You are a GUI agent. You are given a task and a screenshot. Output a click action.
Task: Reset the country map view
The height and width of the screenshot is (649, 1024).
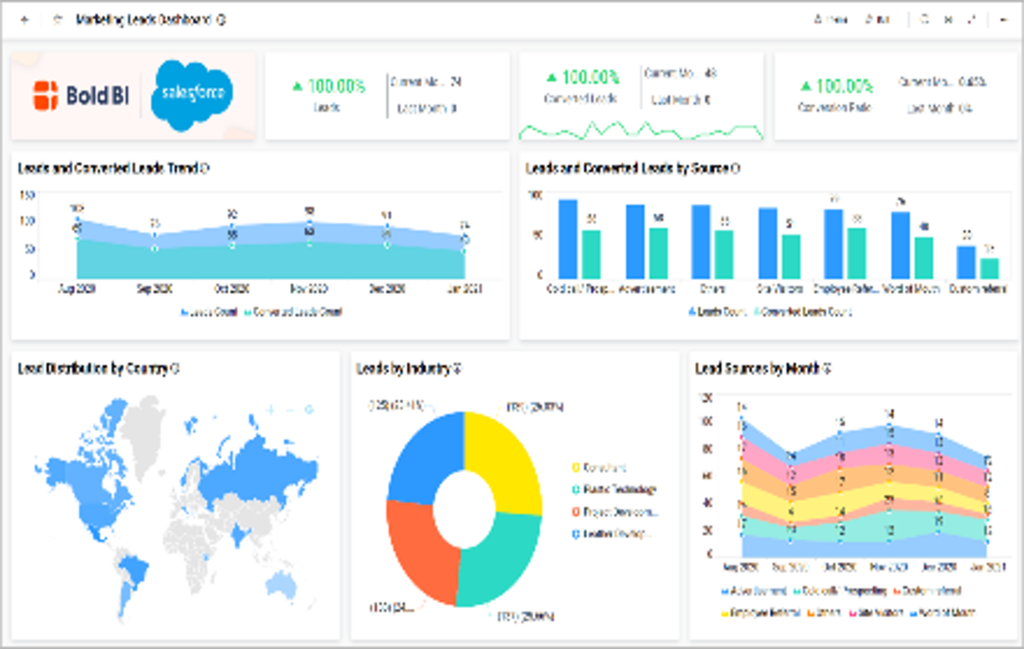click(310, 410)
